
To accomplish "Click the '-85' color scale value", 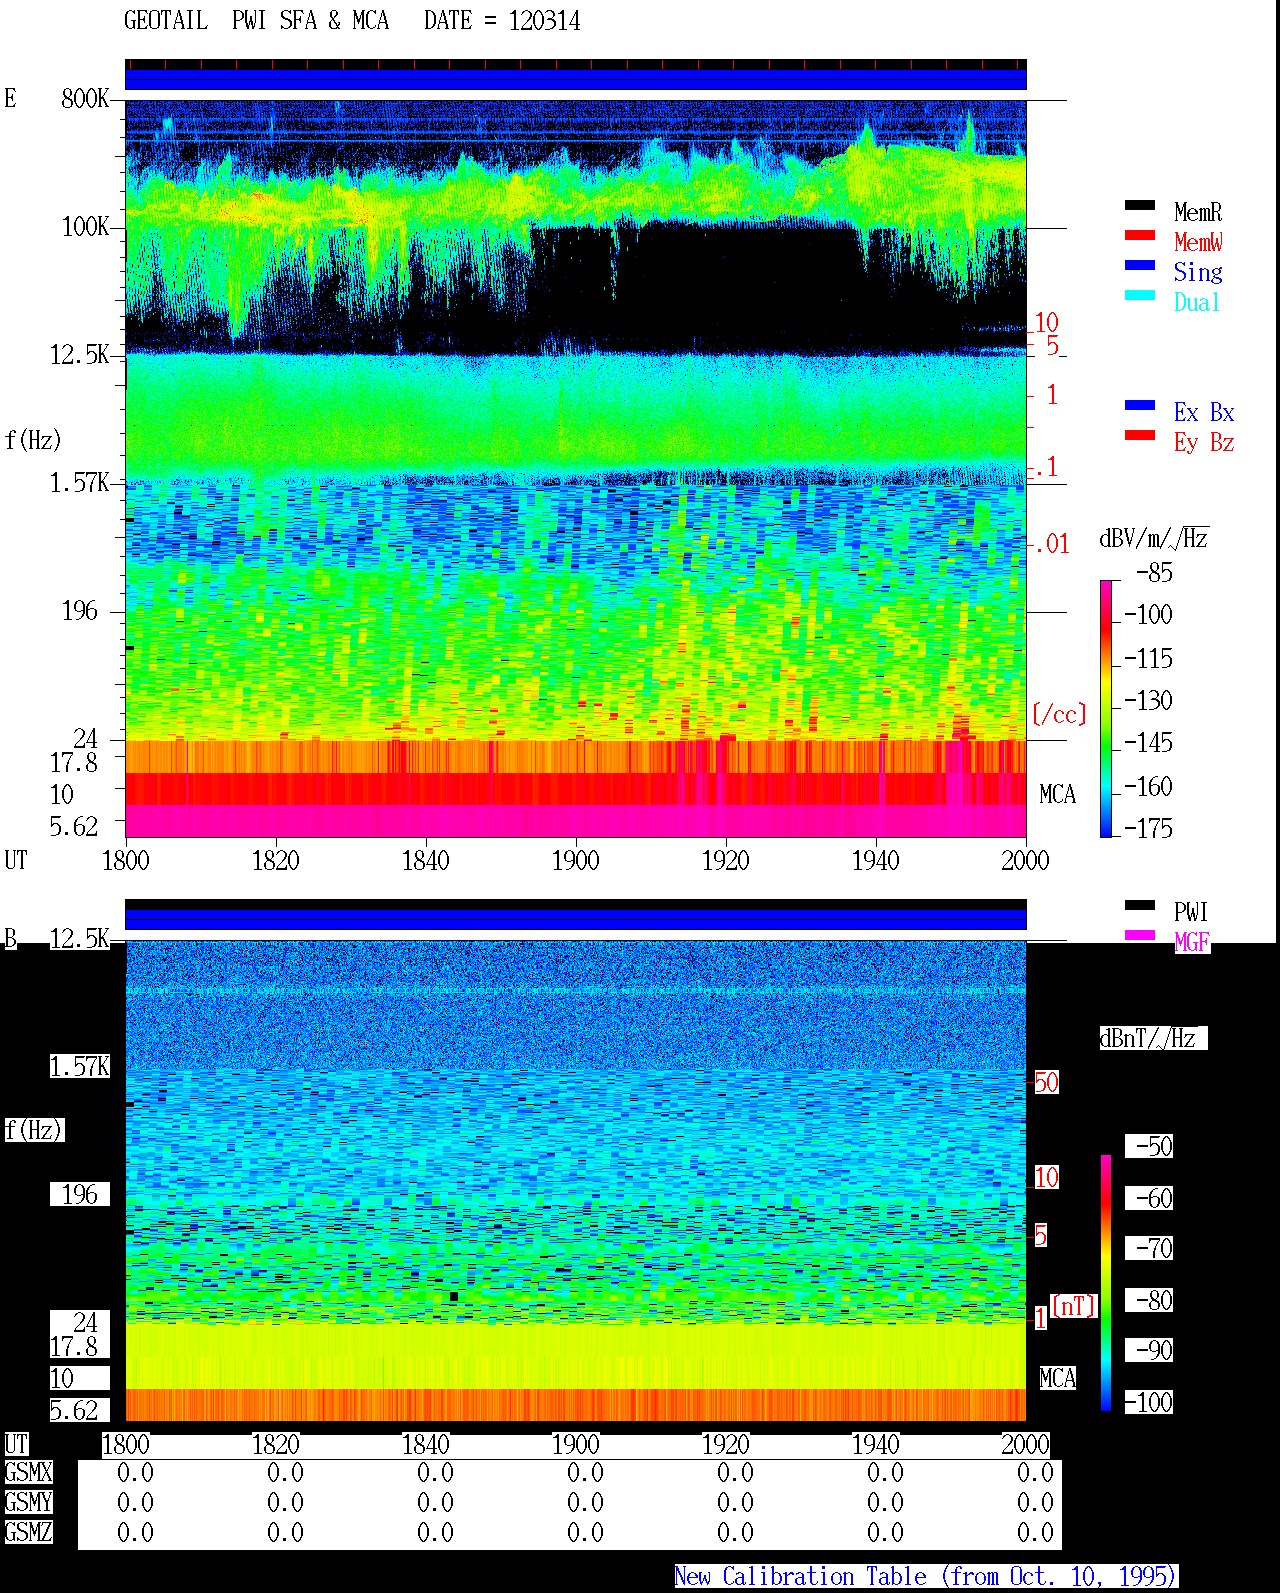I will 1154,573.
